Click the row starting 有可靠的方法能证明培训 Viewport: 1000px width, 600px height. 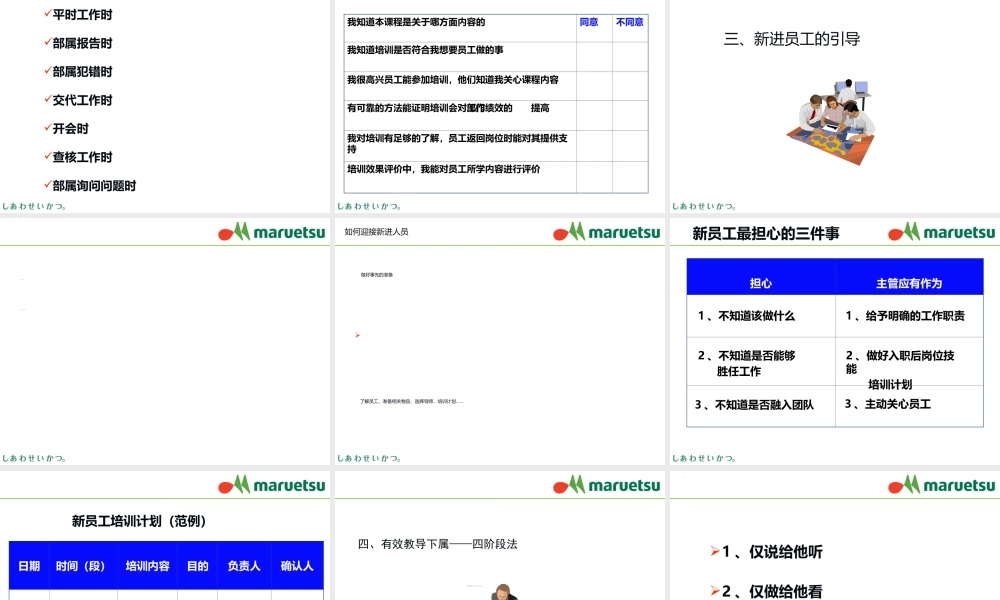[496, 115]
